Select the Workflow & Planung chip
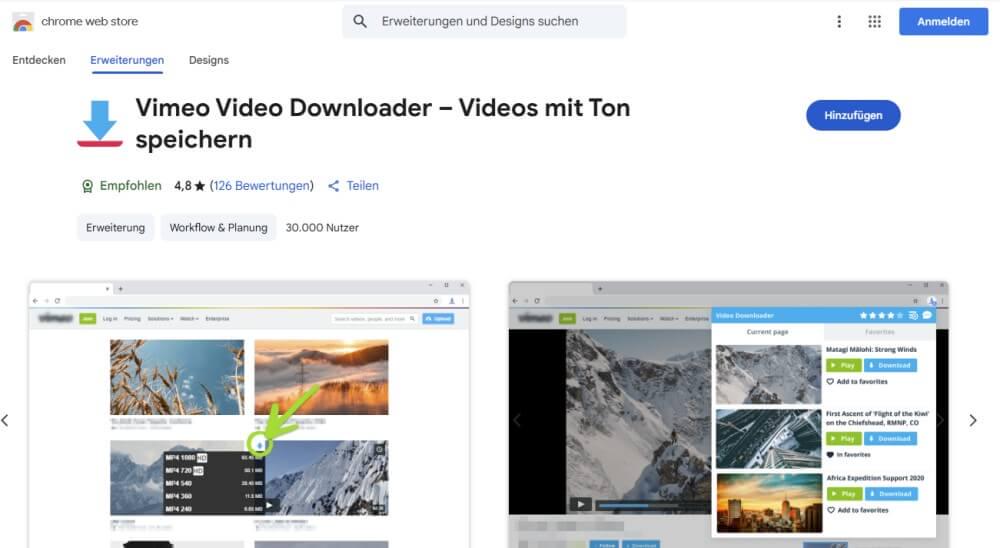The height and width of the screenshot is (548, 1000). pos(218,228)
